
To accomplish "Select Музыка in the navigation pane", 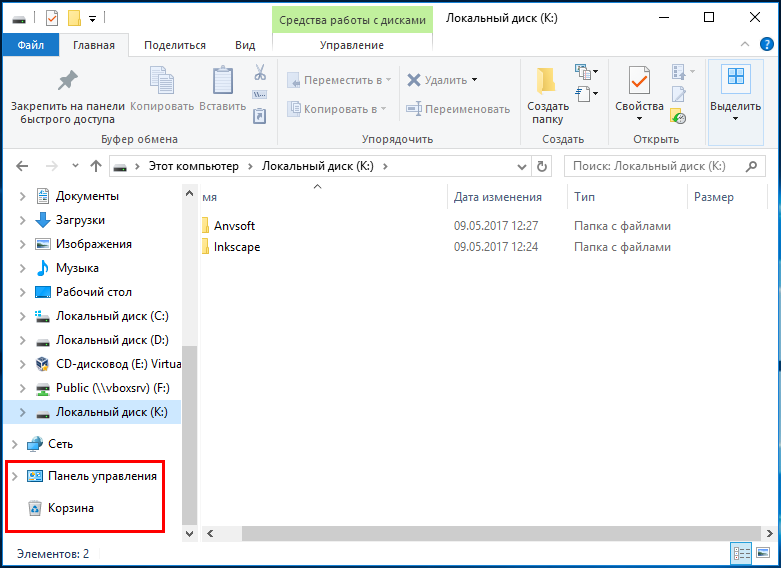I will click(x=77, y=268).
